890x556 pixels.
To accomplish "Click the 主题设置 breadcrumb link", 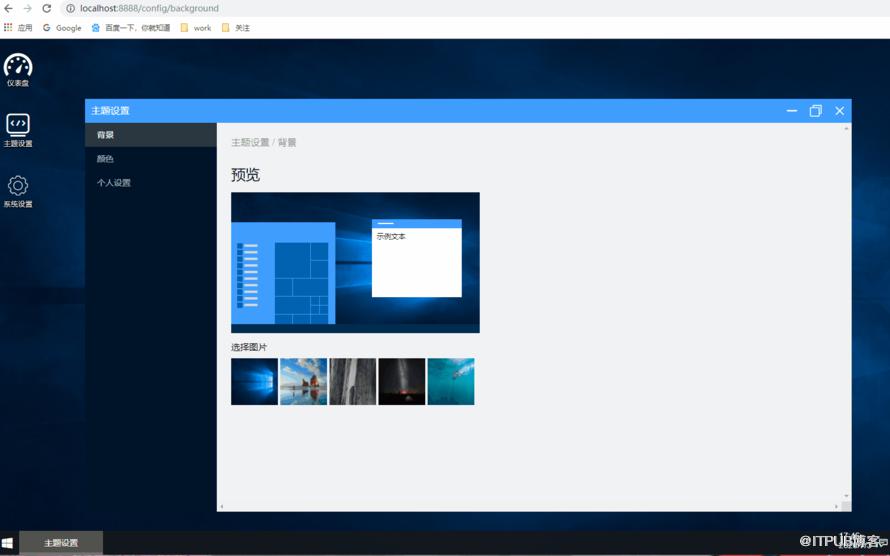I will pos(250,142).
